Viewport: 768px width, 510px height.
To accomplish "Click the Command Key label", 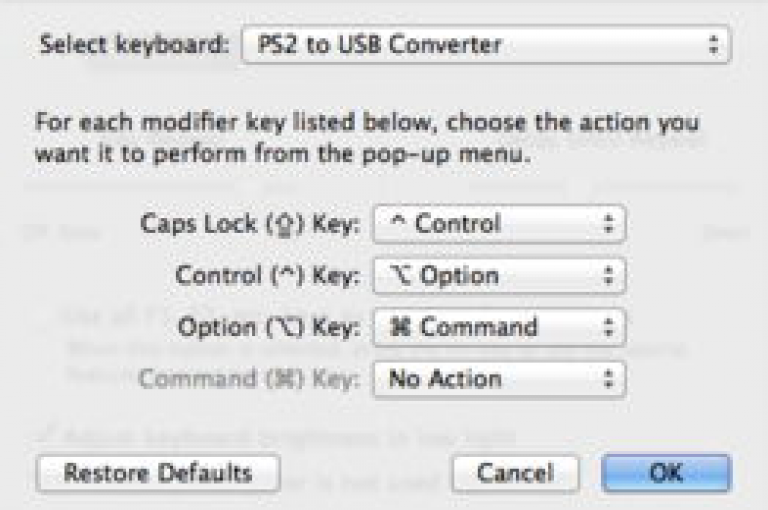I will (250, 379).
